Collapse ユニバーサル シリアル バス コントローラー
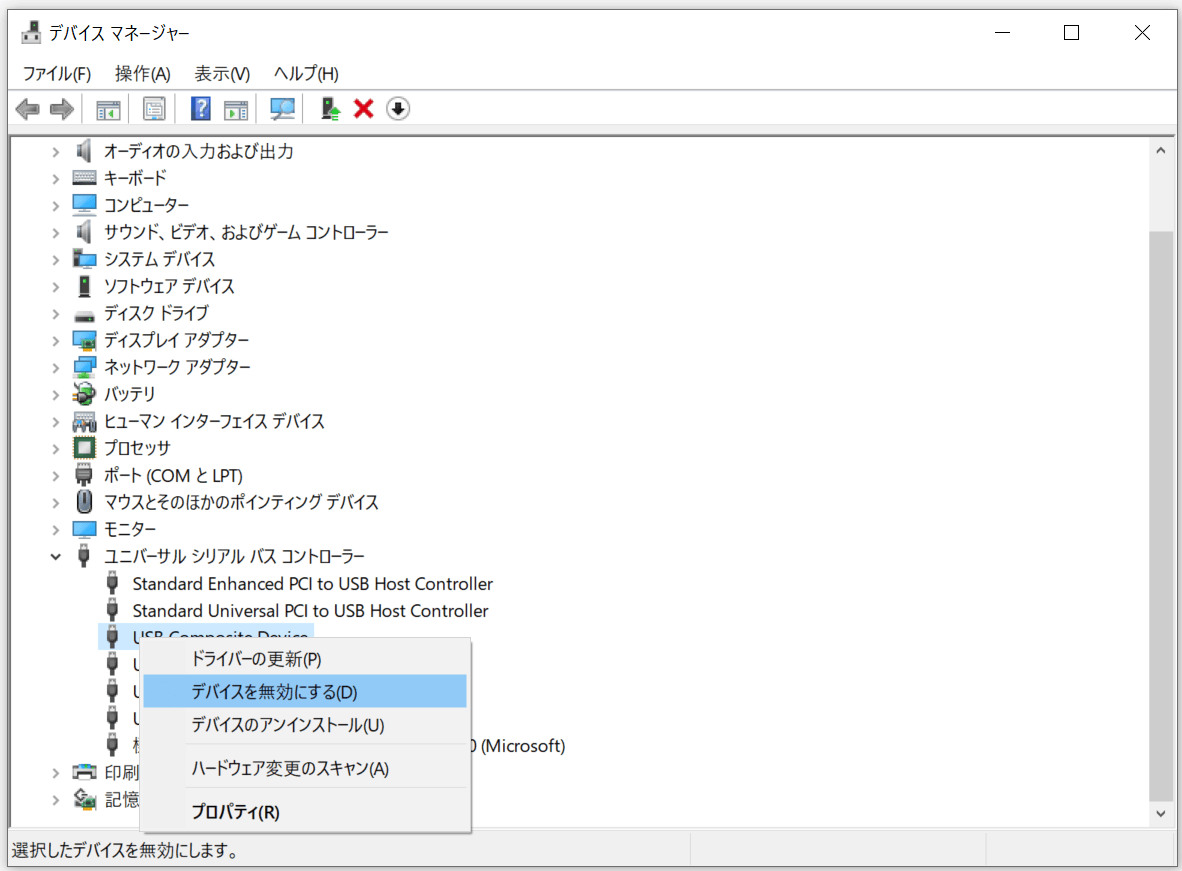Viewport: 1182px width, 871px height. point(55,557)
